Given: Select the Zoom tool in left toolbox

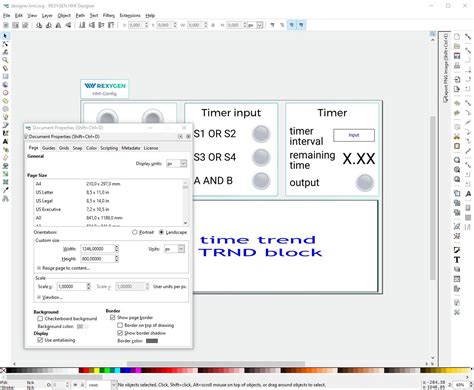Looking at the screenshot, I should click(x=5, y=60).
